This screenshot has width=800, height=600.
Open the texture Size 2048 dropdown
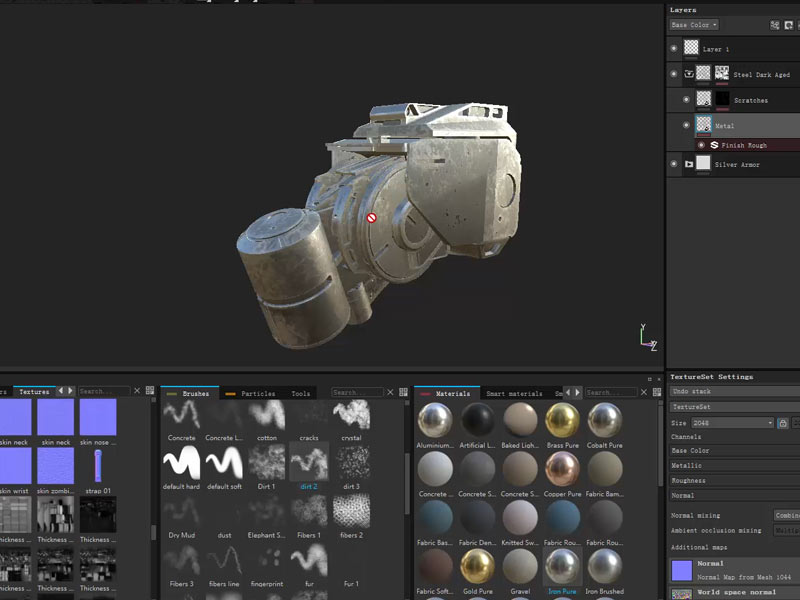click(x=734, y=423)
